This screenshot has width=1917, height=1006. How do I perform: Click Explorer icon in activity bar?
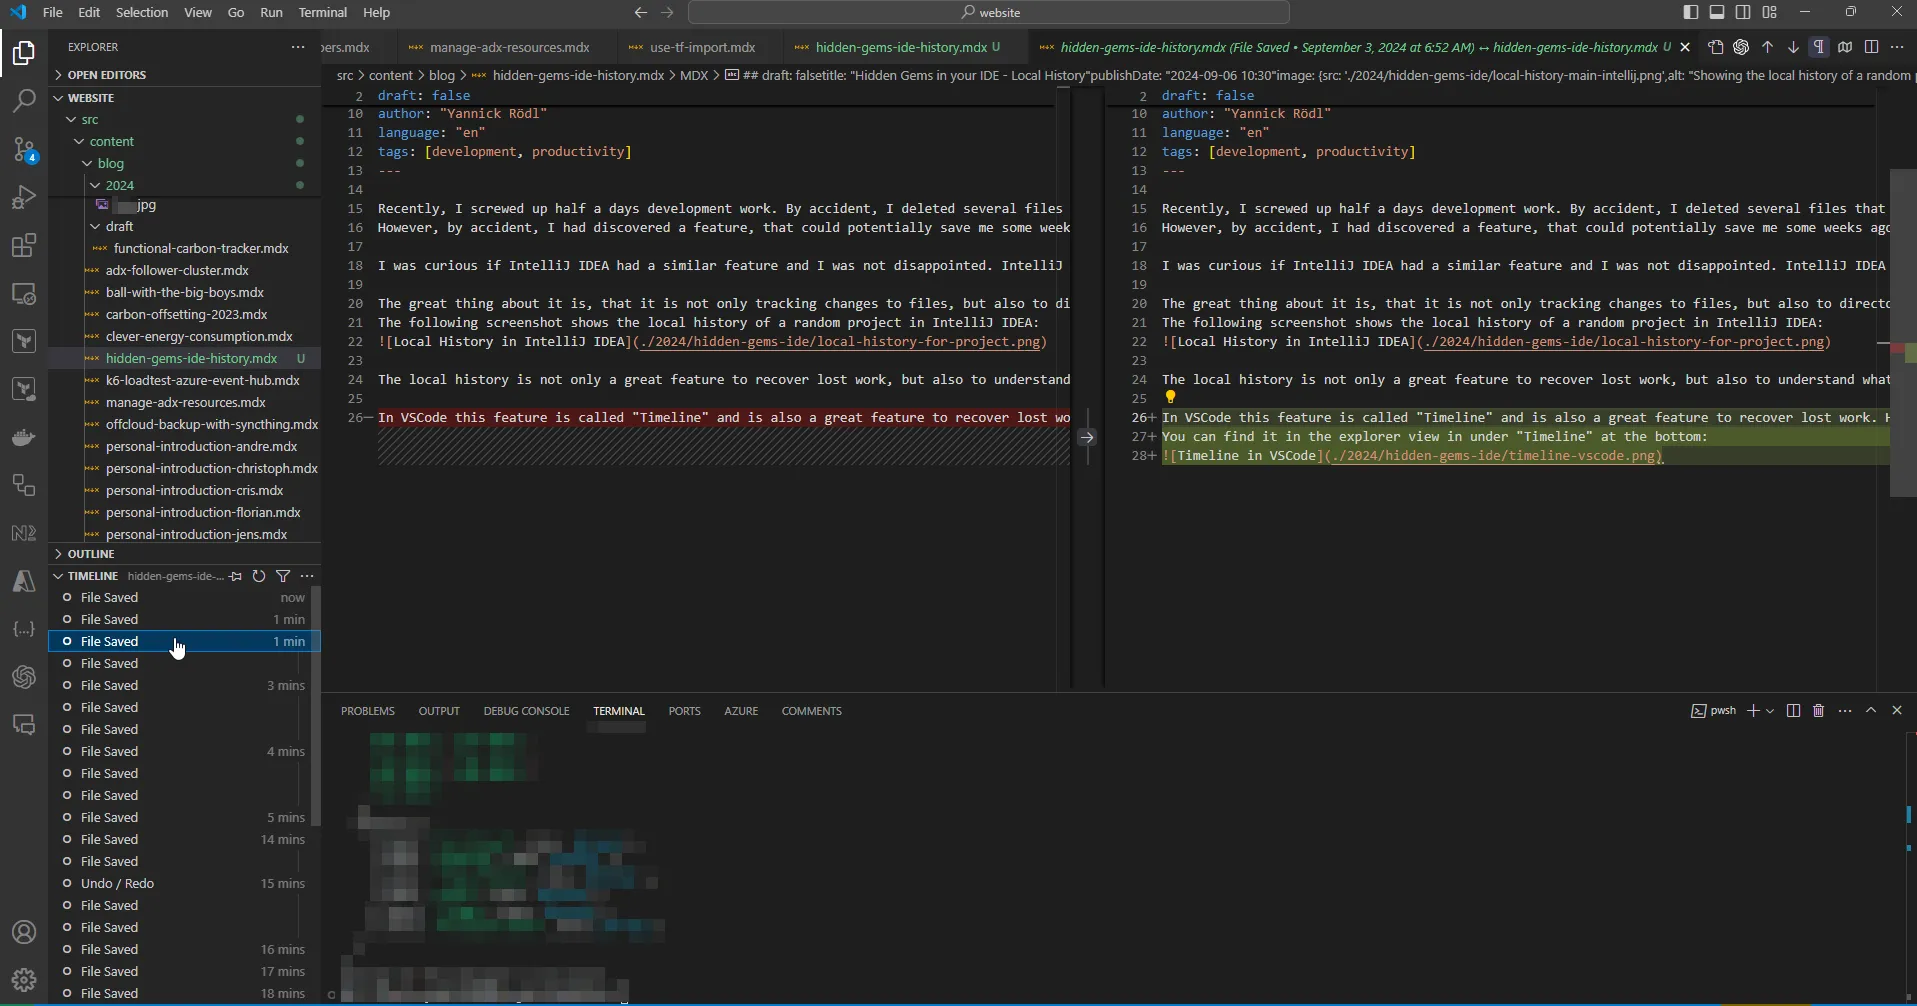[24, 52]
